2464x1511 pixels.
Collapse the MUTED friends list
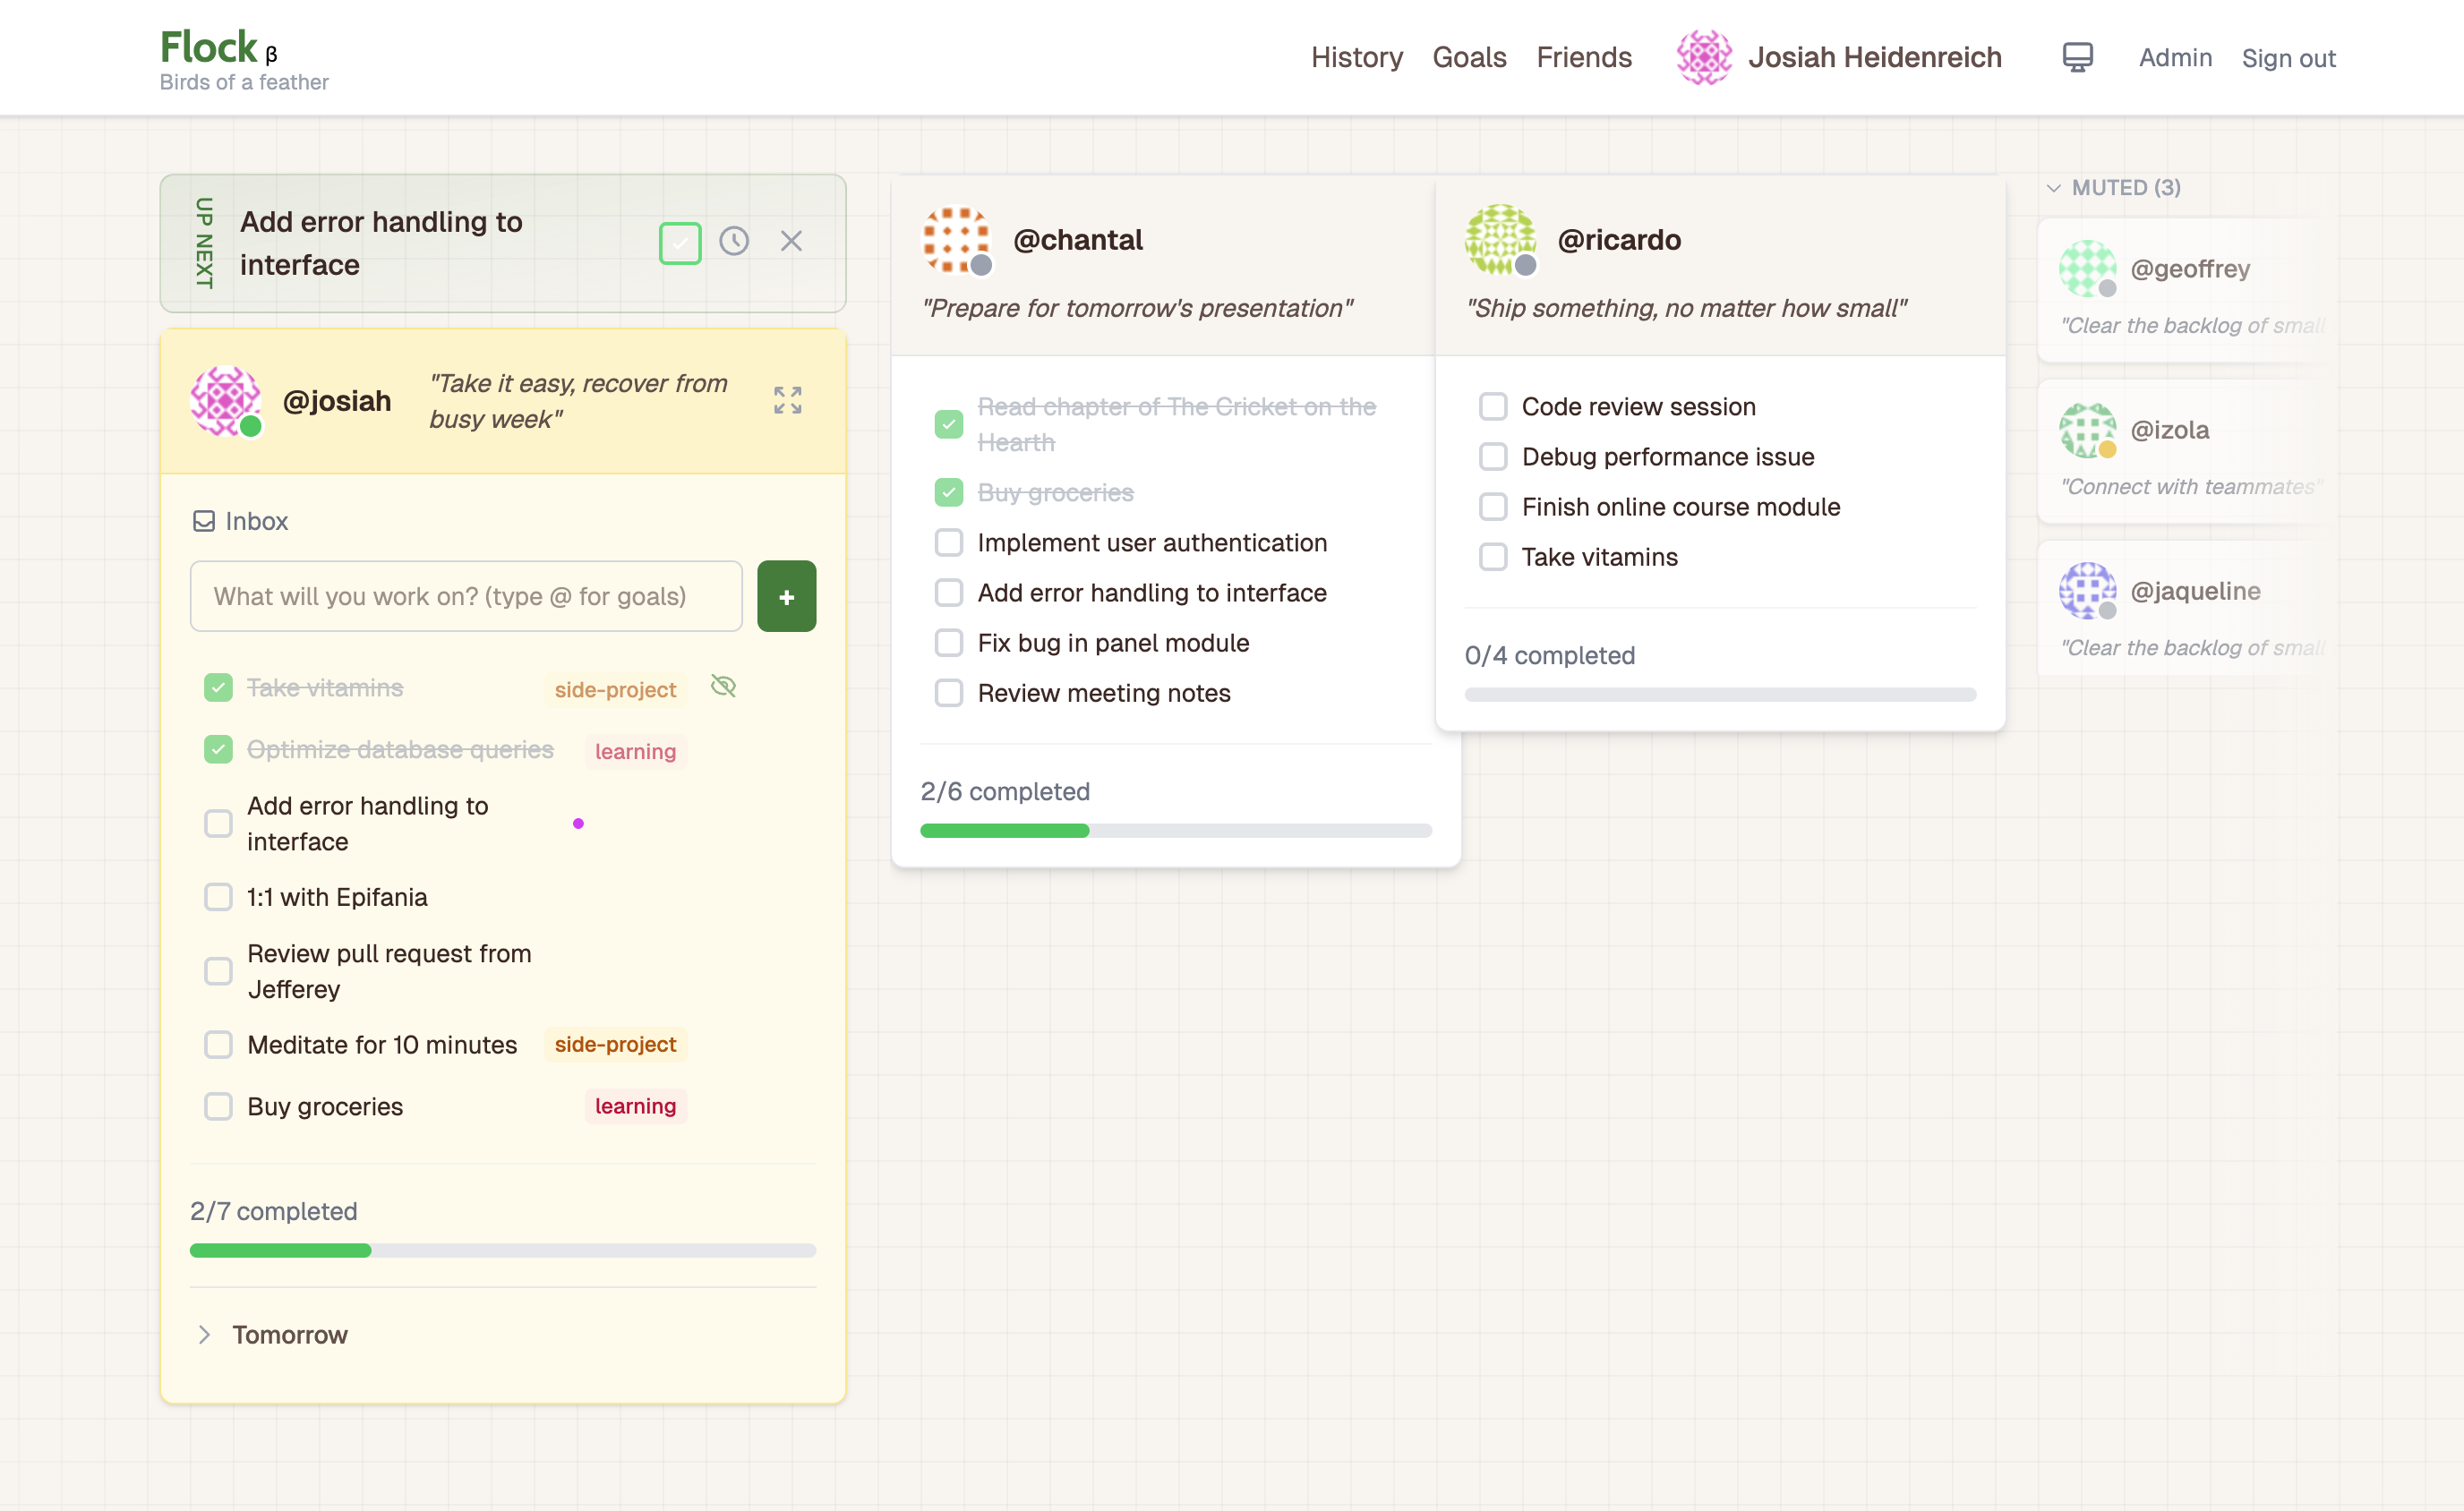(2055, 187)
